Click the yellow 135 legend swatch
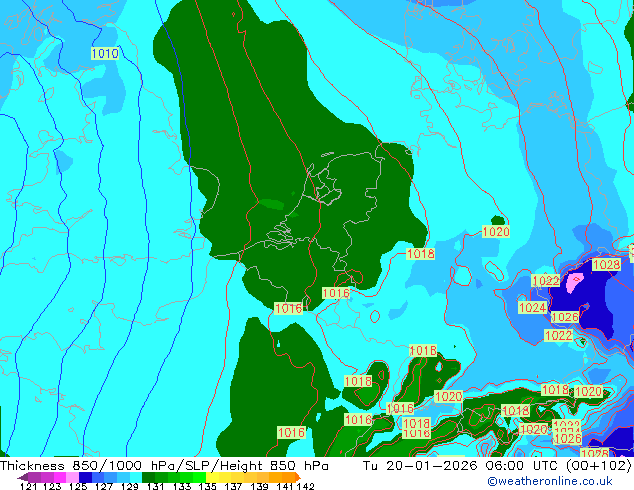The height and width of the screenshot is (490, 634). click(x=212, y=477)
